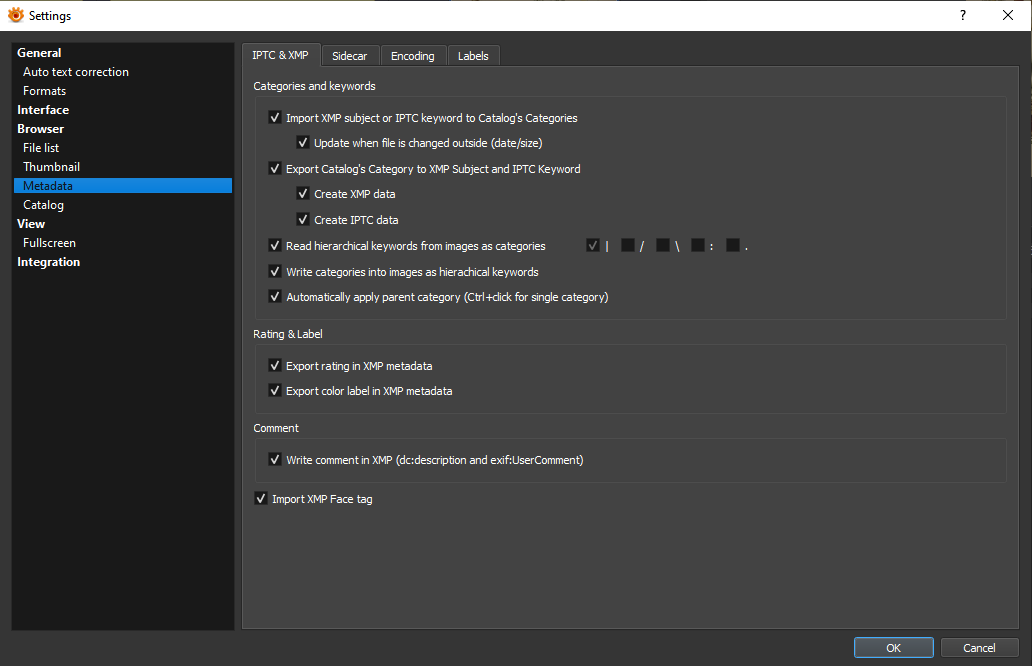Toggle the Create IPTC data checkbox
The height and width of the screenshot is (666, 1032).
click(x=303, y=220)
